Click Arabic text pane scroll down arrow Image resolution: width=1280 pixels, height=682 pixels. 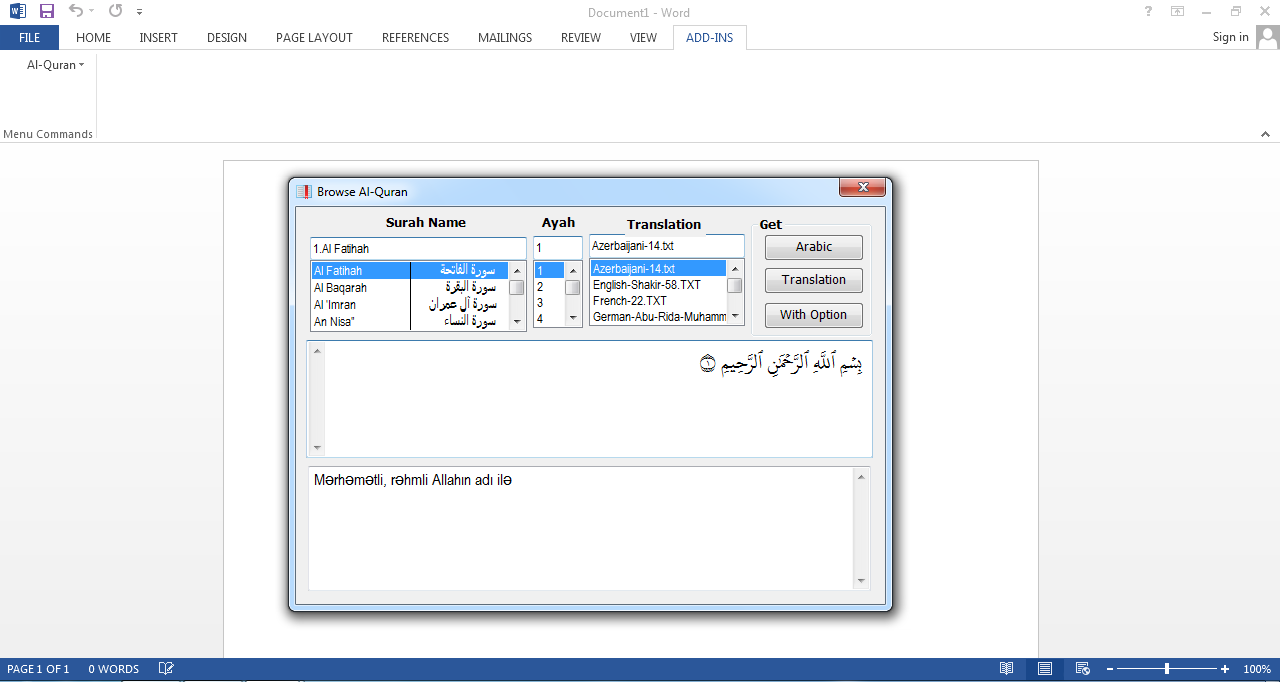tap(317, 448)
